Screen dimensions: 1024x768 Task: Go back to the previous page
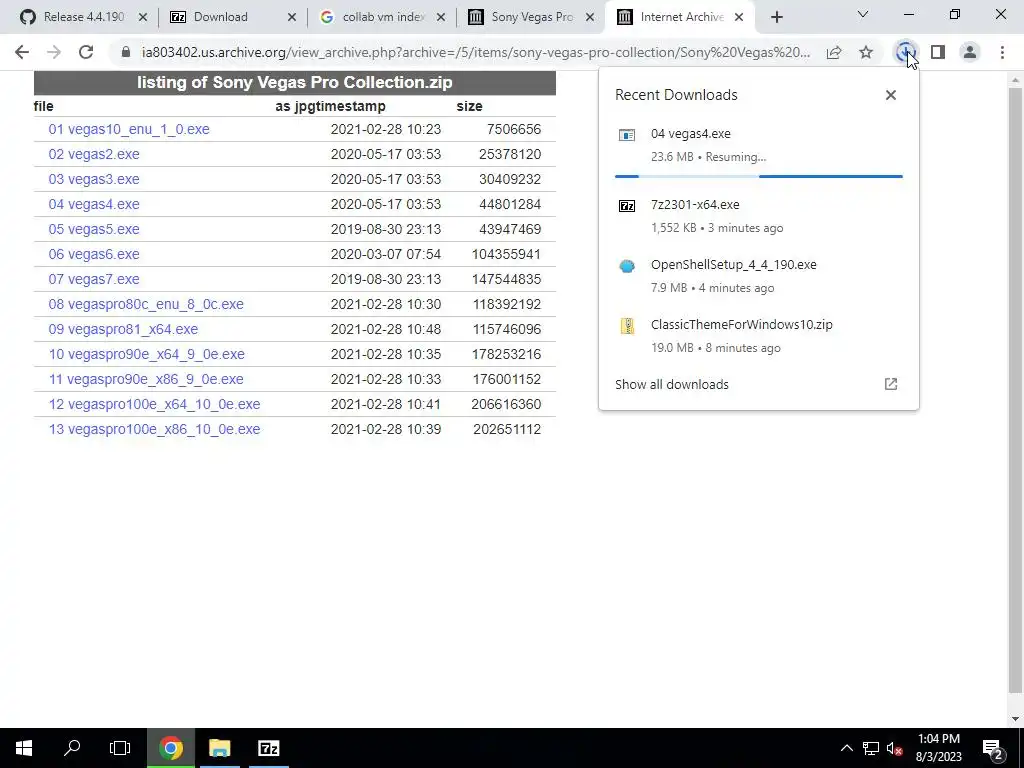coord(22,52)
